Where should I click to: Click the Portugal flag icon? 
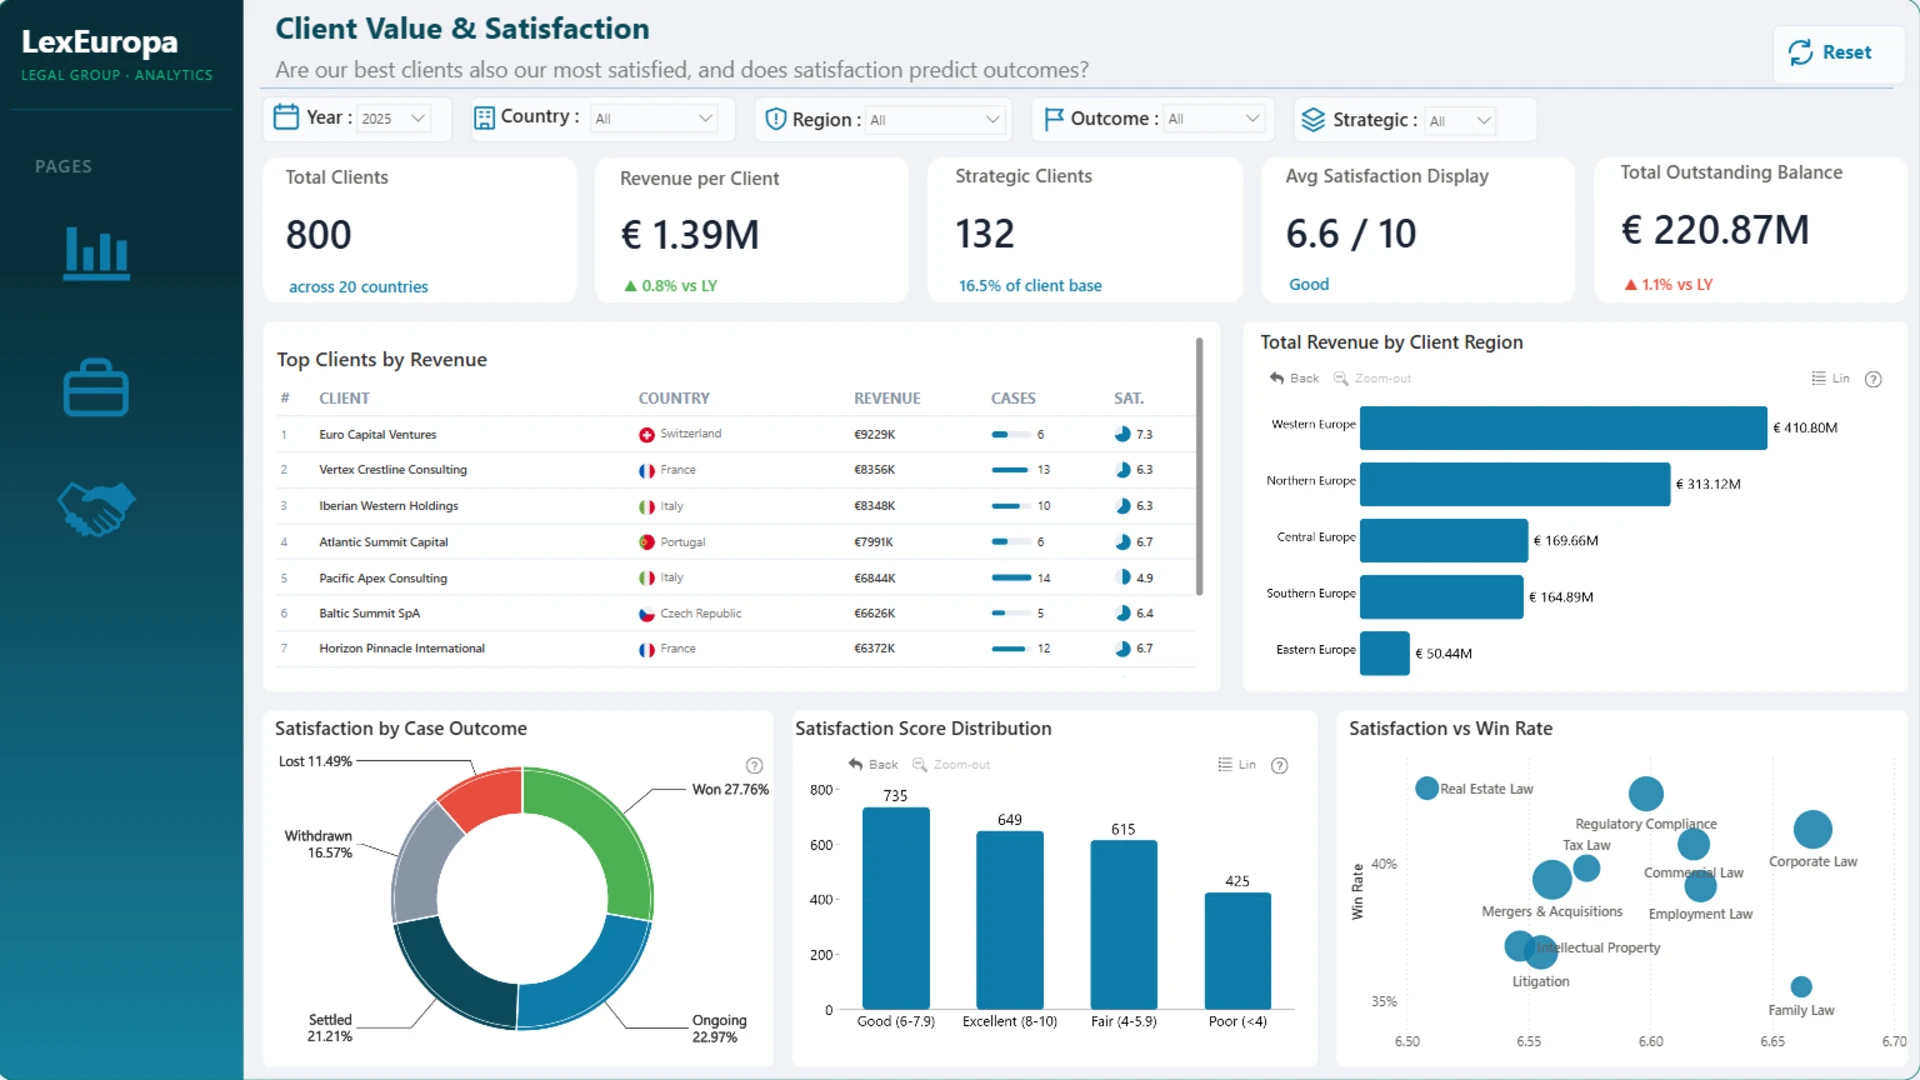pyautogui.click(x=647, y=542)
